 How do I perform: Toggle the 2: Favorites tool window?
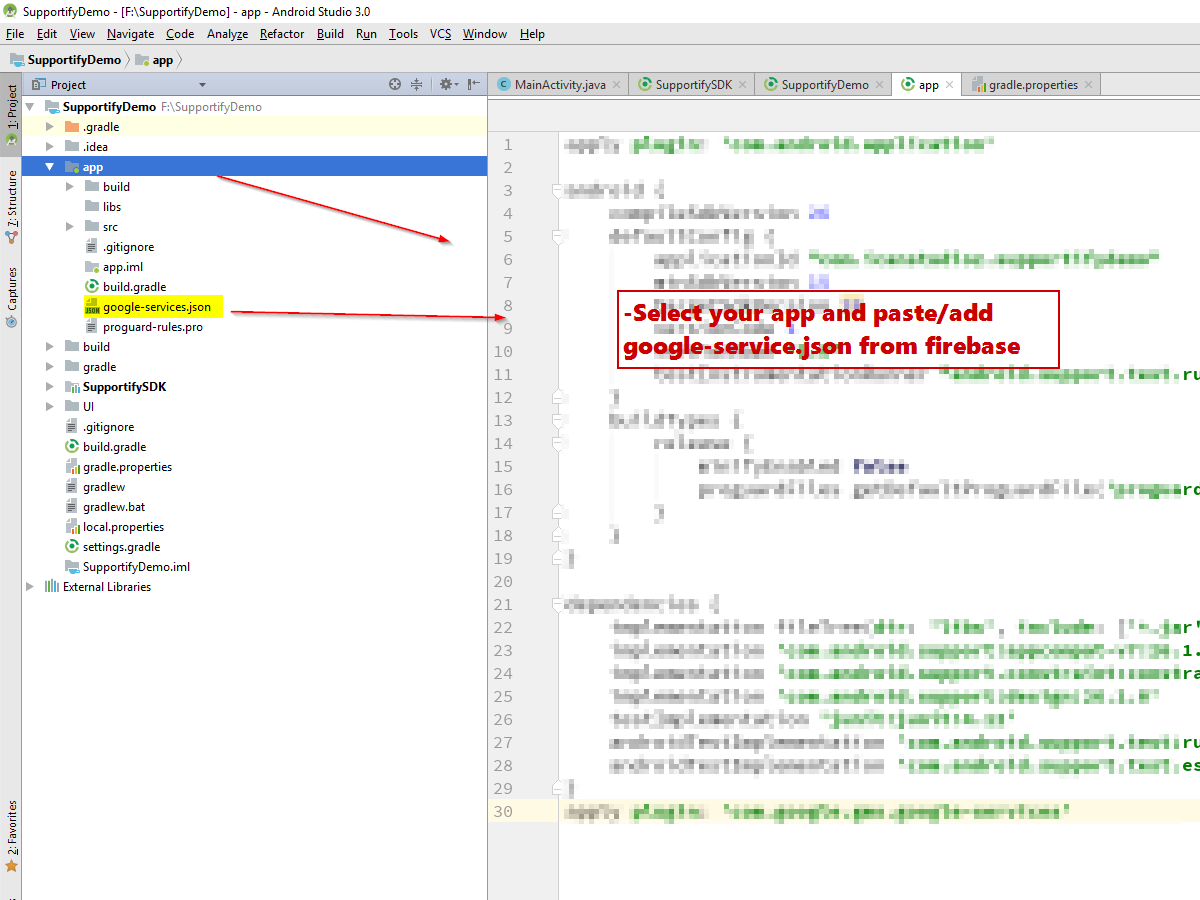point(11,835)
